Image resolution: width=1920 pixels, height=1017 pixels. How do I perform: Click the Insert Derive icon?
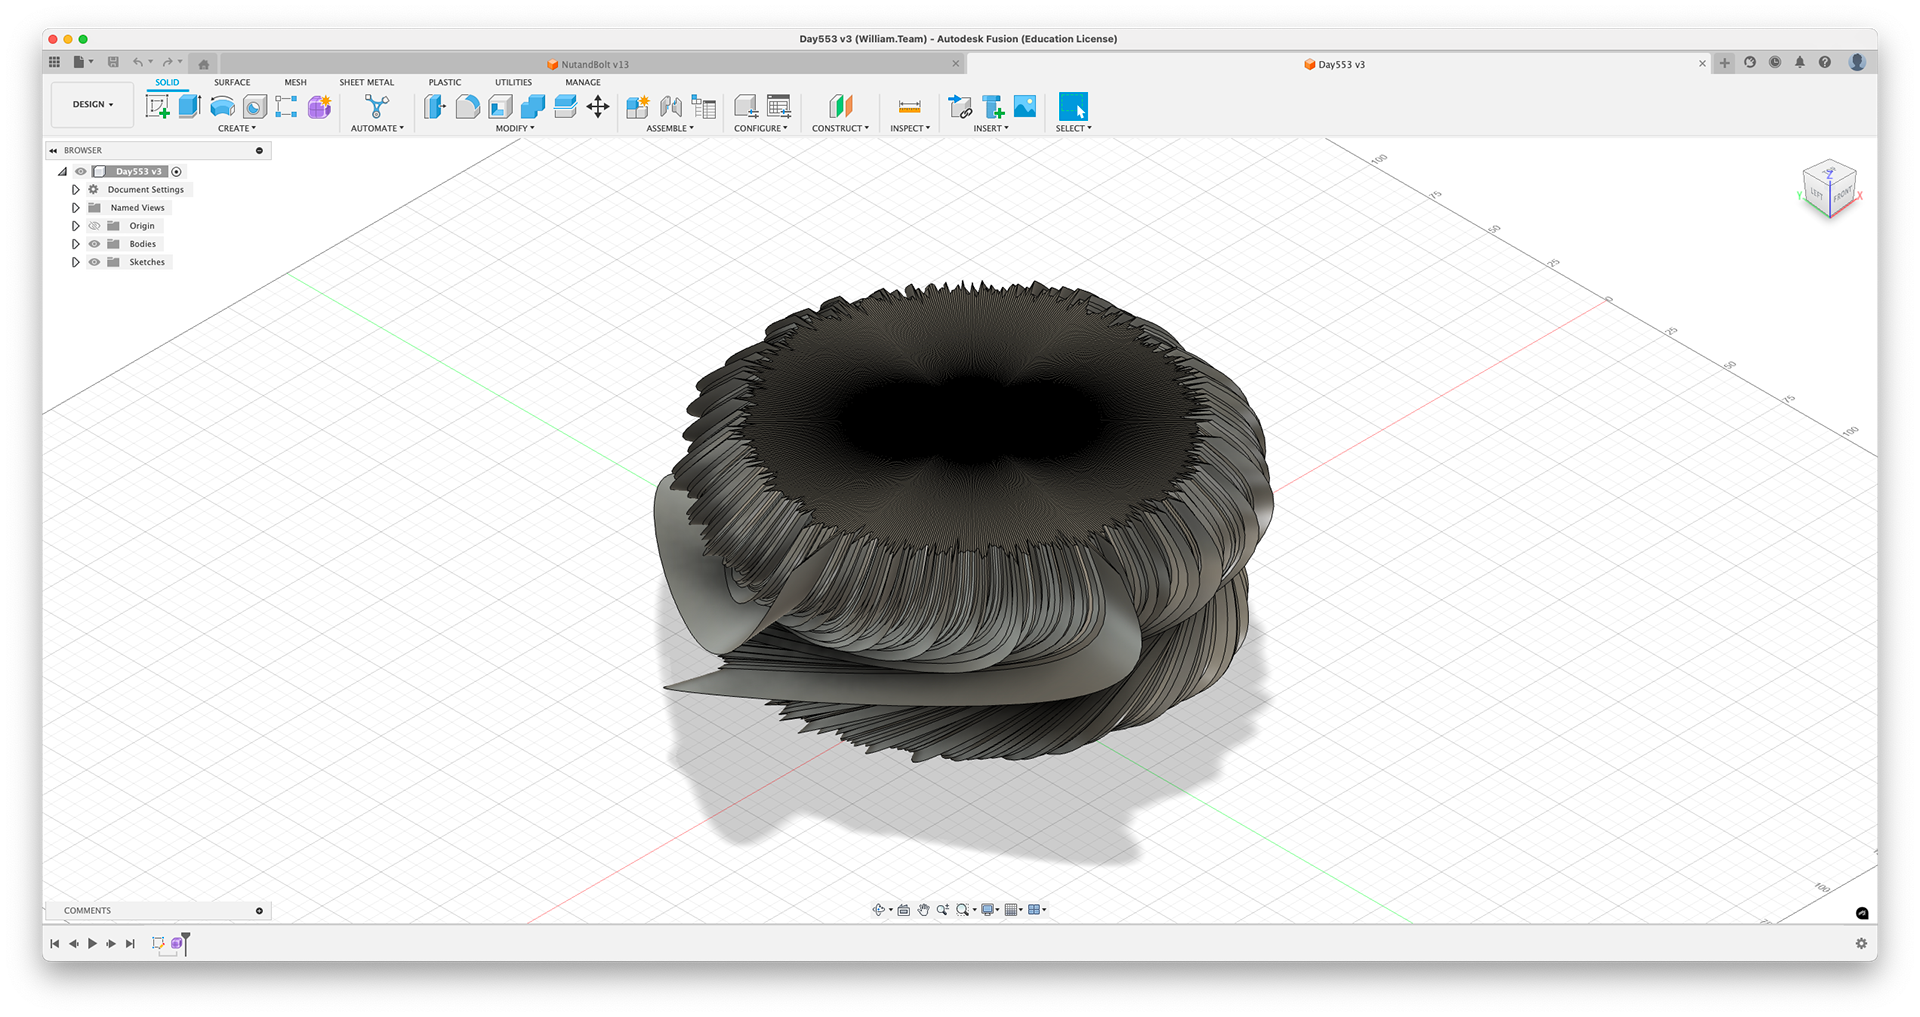pyautogui.click(x=960, y=107)
